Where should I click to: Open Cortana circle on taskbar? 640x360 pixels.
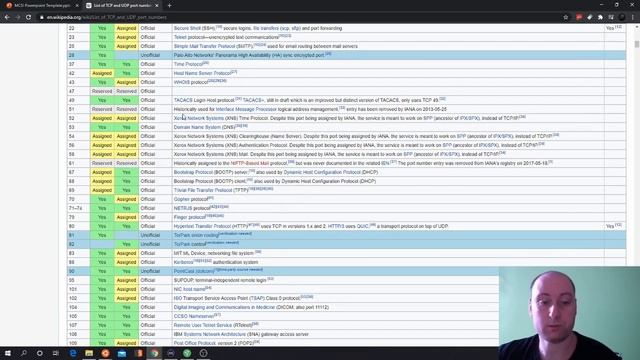tap(40, 353)
